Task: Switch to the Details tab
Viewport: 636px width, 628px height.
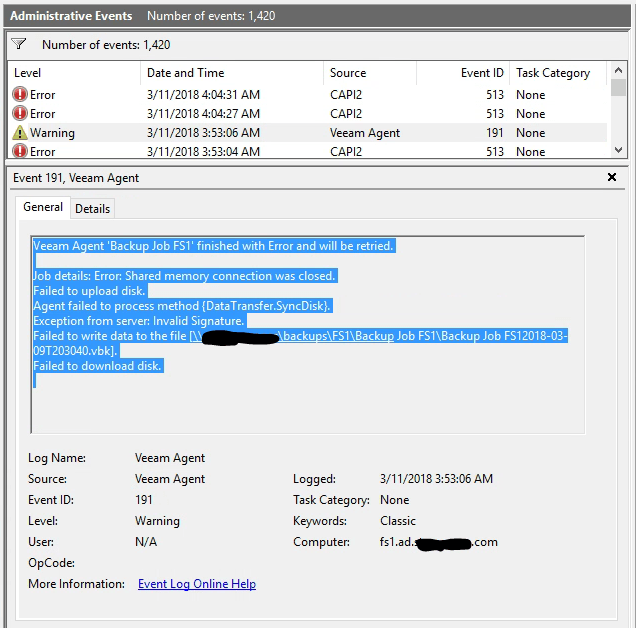Action: [92, 209]
